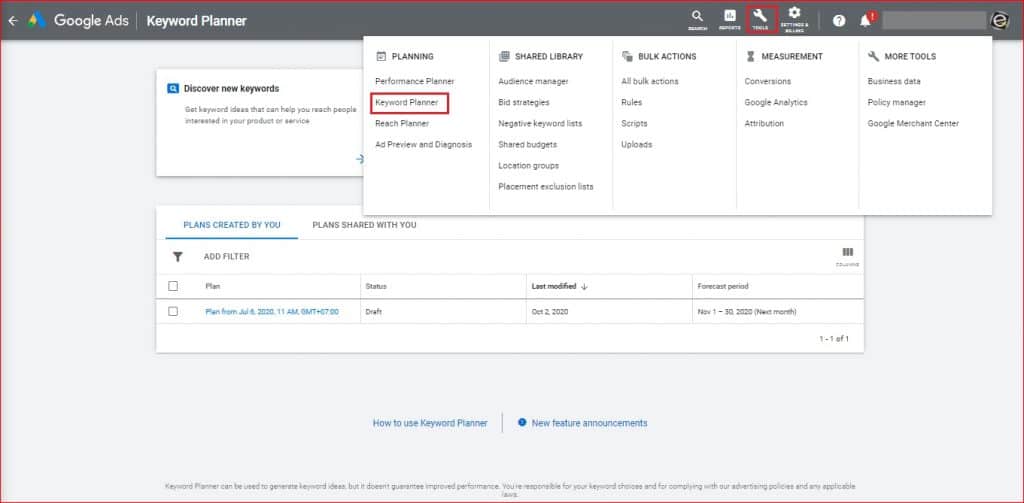The image size is (1024, 503).
Task: Open Rules under Bulk Actions
Action: pos(632,103)
